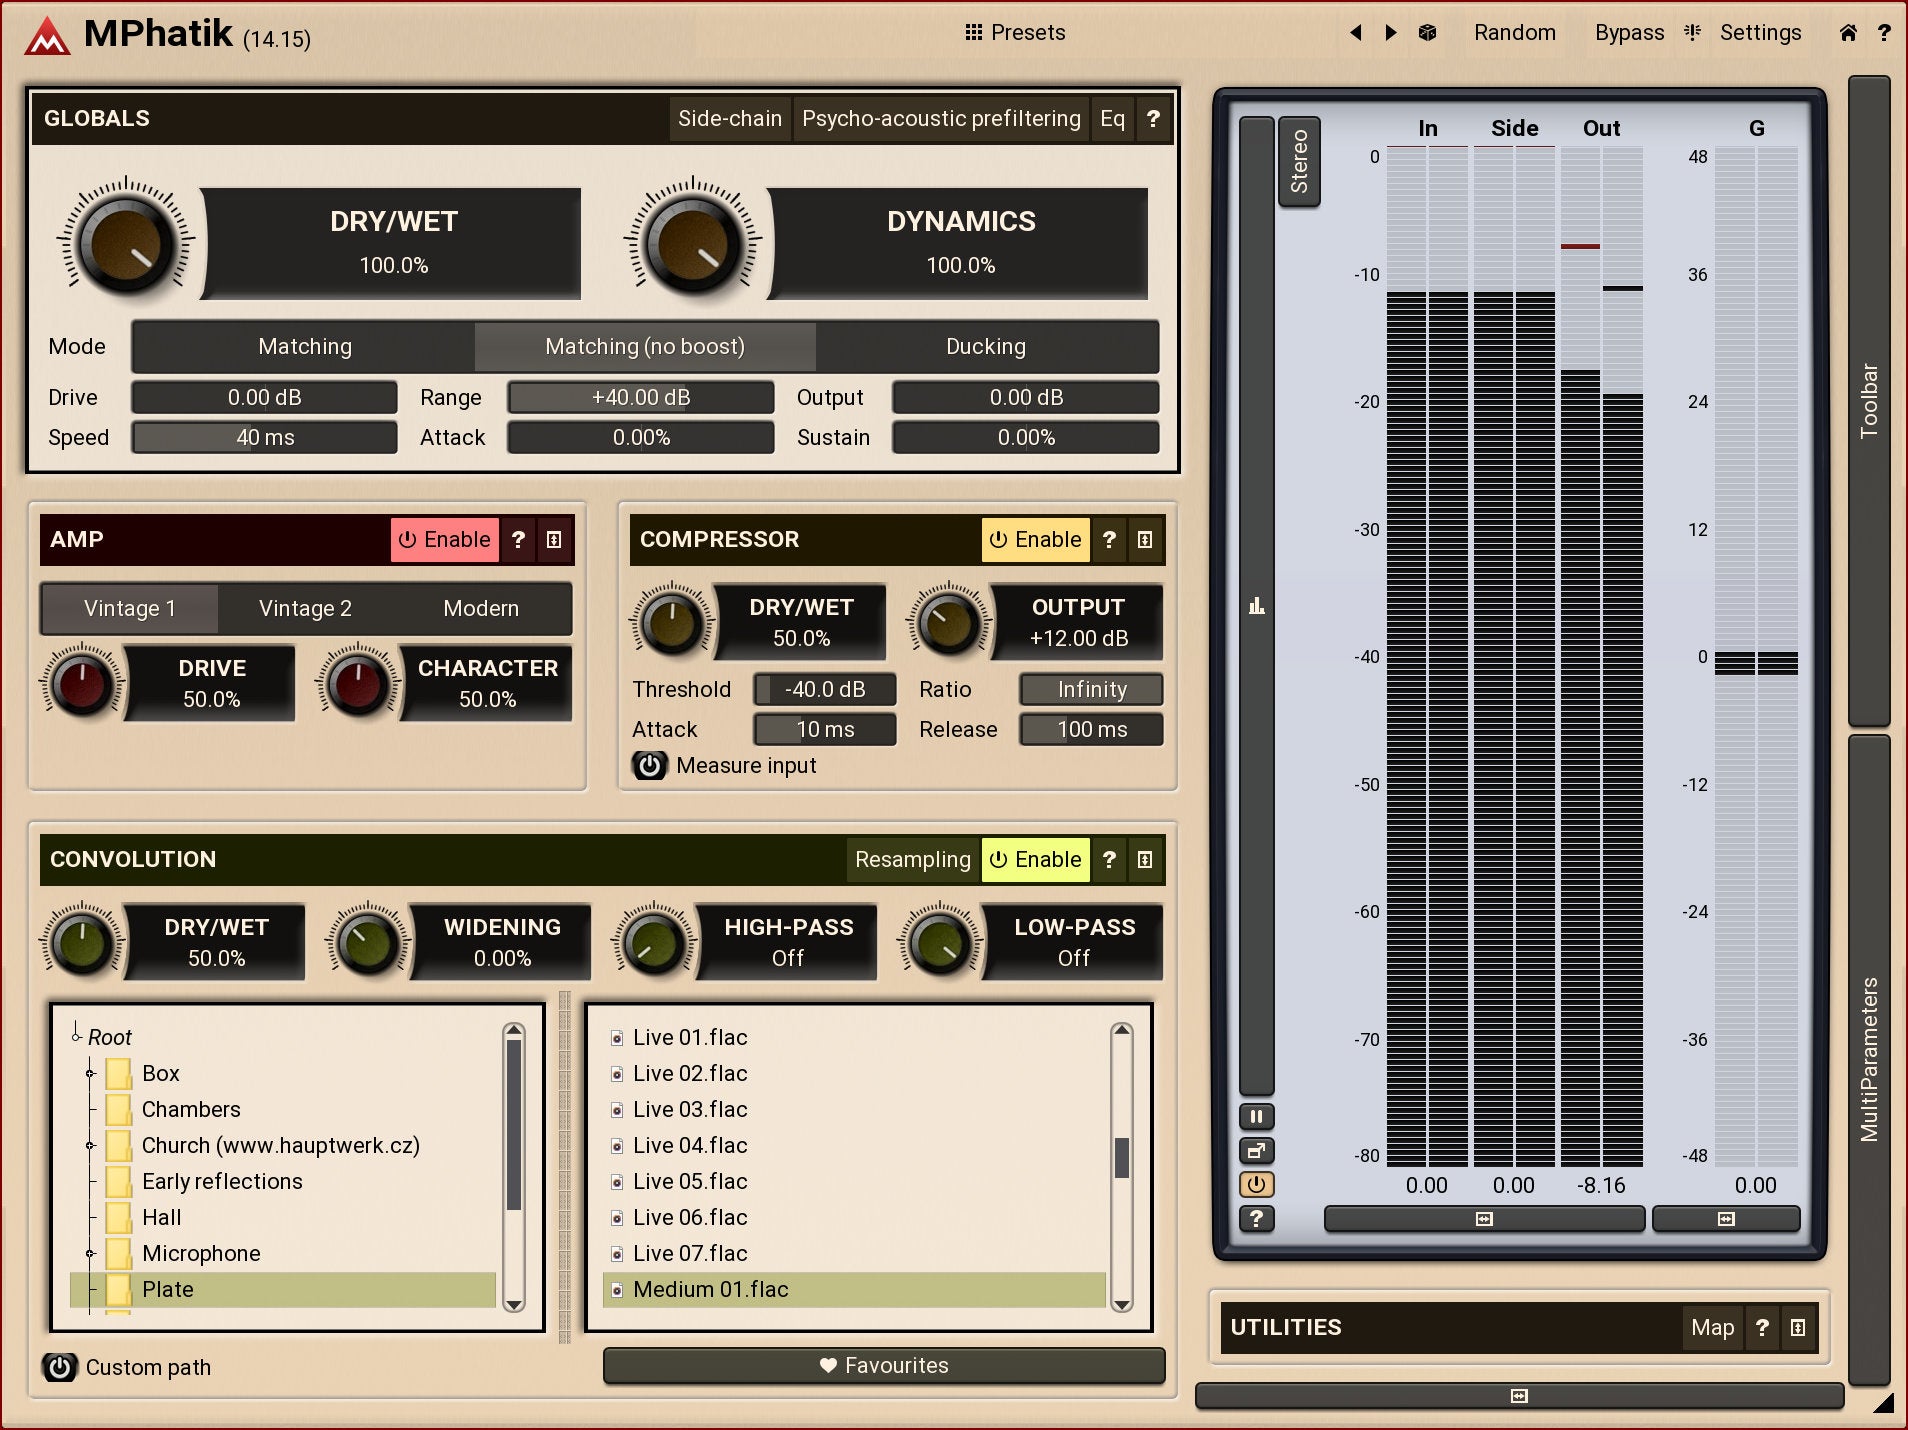The width and height of the screenshot is (1908, 1430).
Task: Expand the Microphone folder node
Action: click(90, 1254)
